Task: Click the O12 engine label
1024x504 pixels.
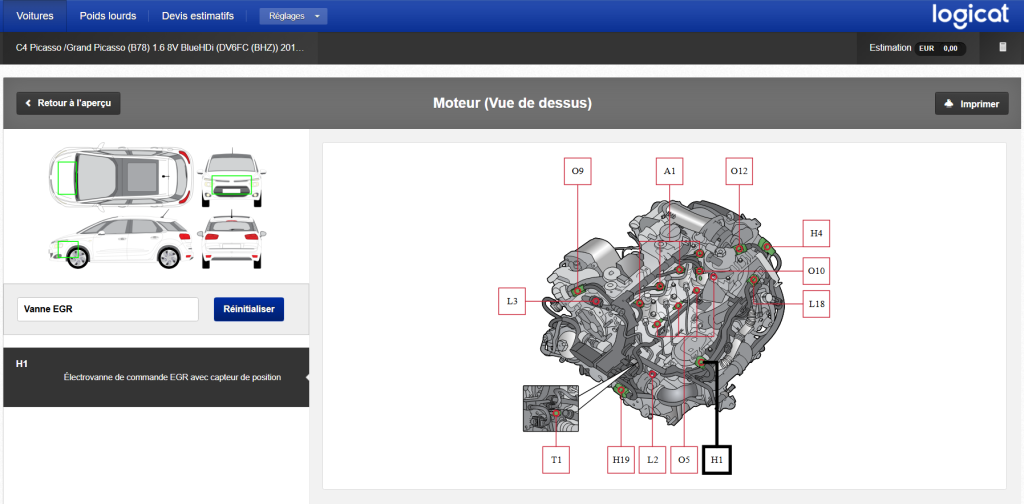Action: tap(738, 172)
